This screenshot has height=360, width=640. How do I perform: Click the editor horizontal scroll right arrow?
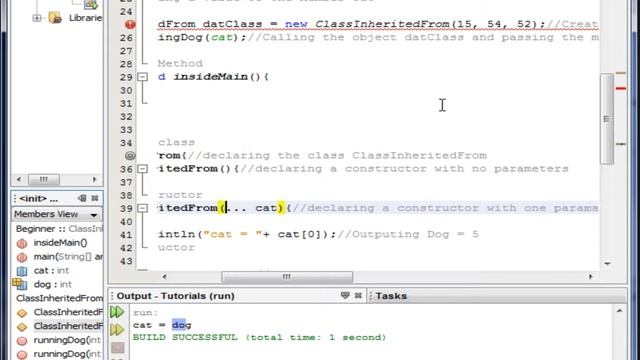click(x=590, y=277)
